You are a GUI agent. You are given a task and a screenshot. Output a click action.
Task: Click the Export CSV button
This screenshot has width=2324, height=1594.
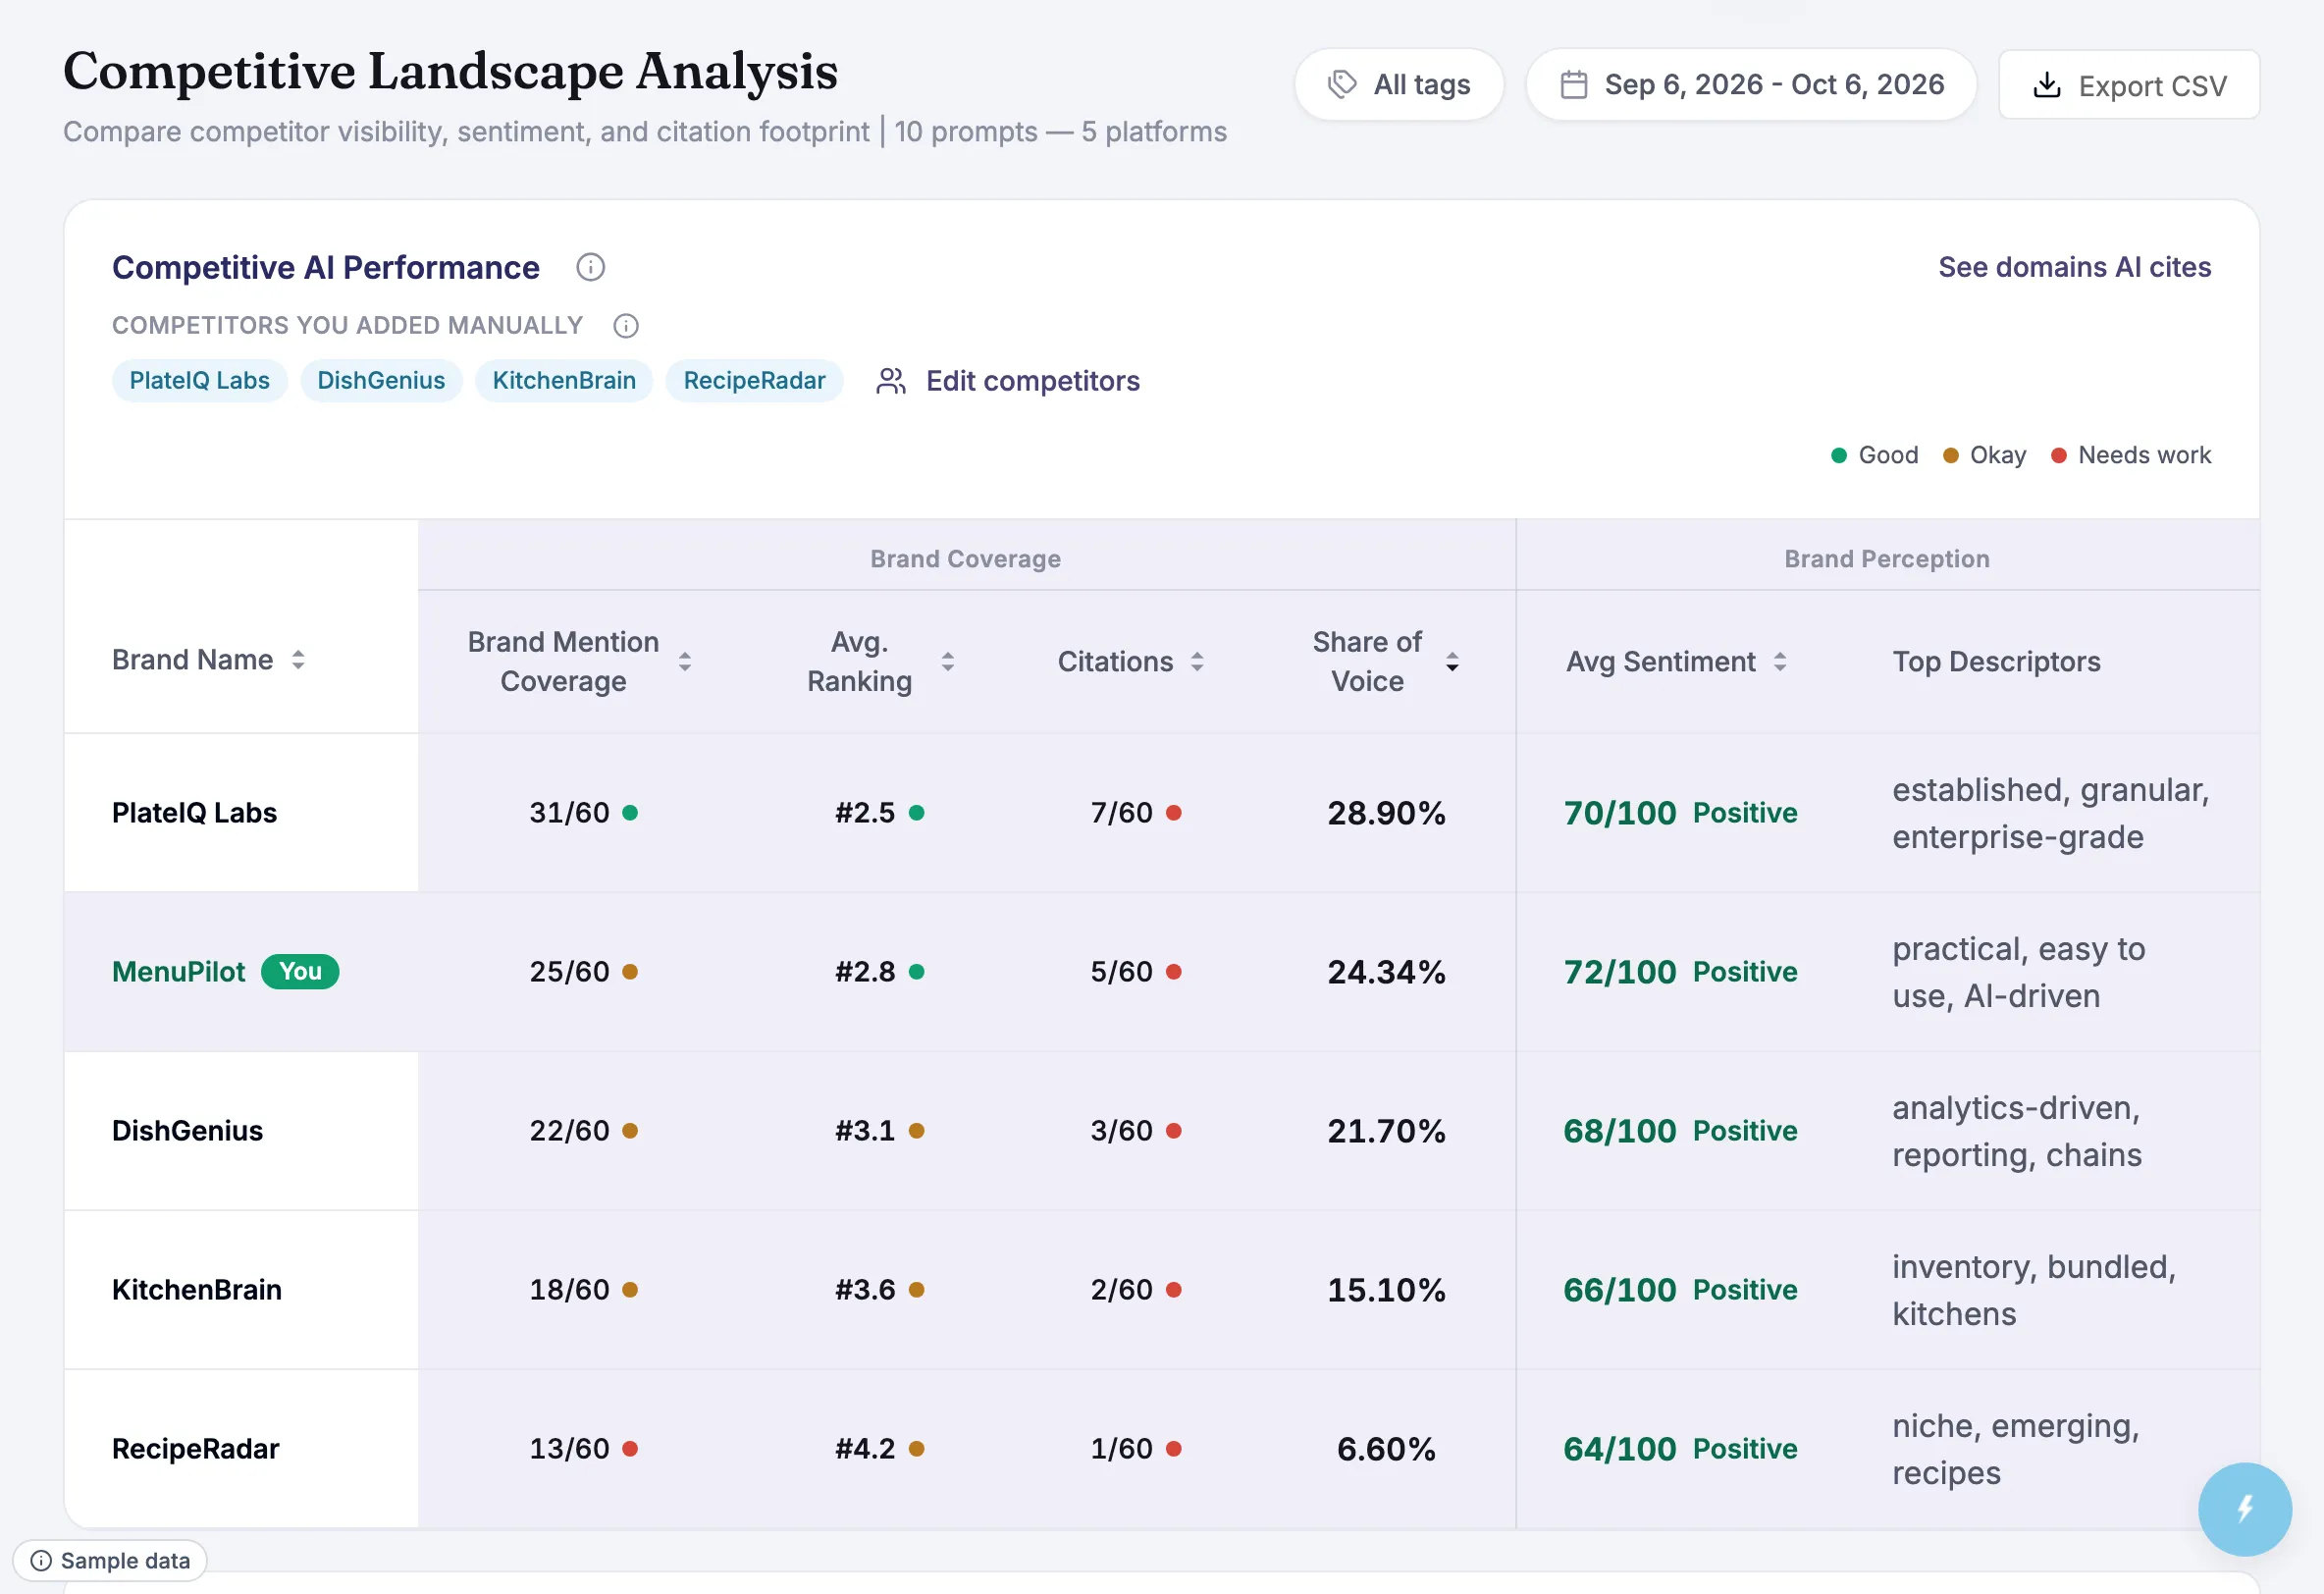pyautogui.click(x=2129, y=85)
